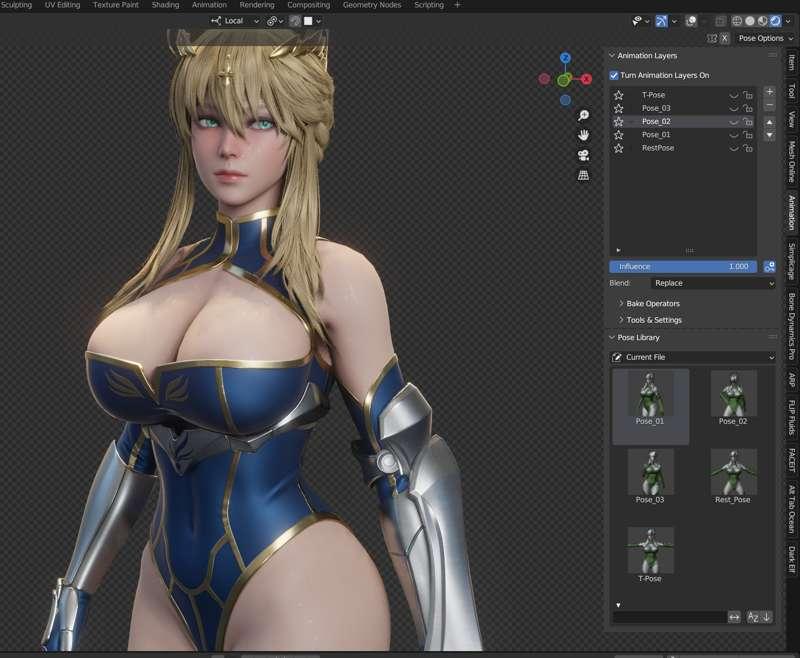Viewport: 800px width, 658px height.
Task: Remove animation layer with minus button
Action: click(x=770, y=105)
